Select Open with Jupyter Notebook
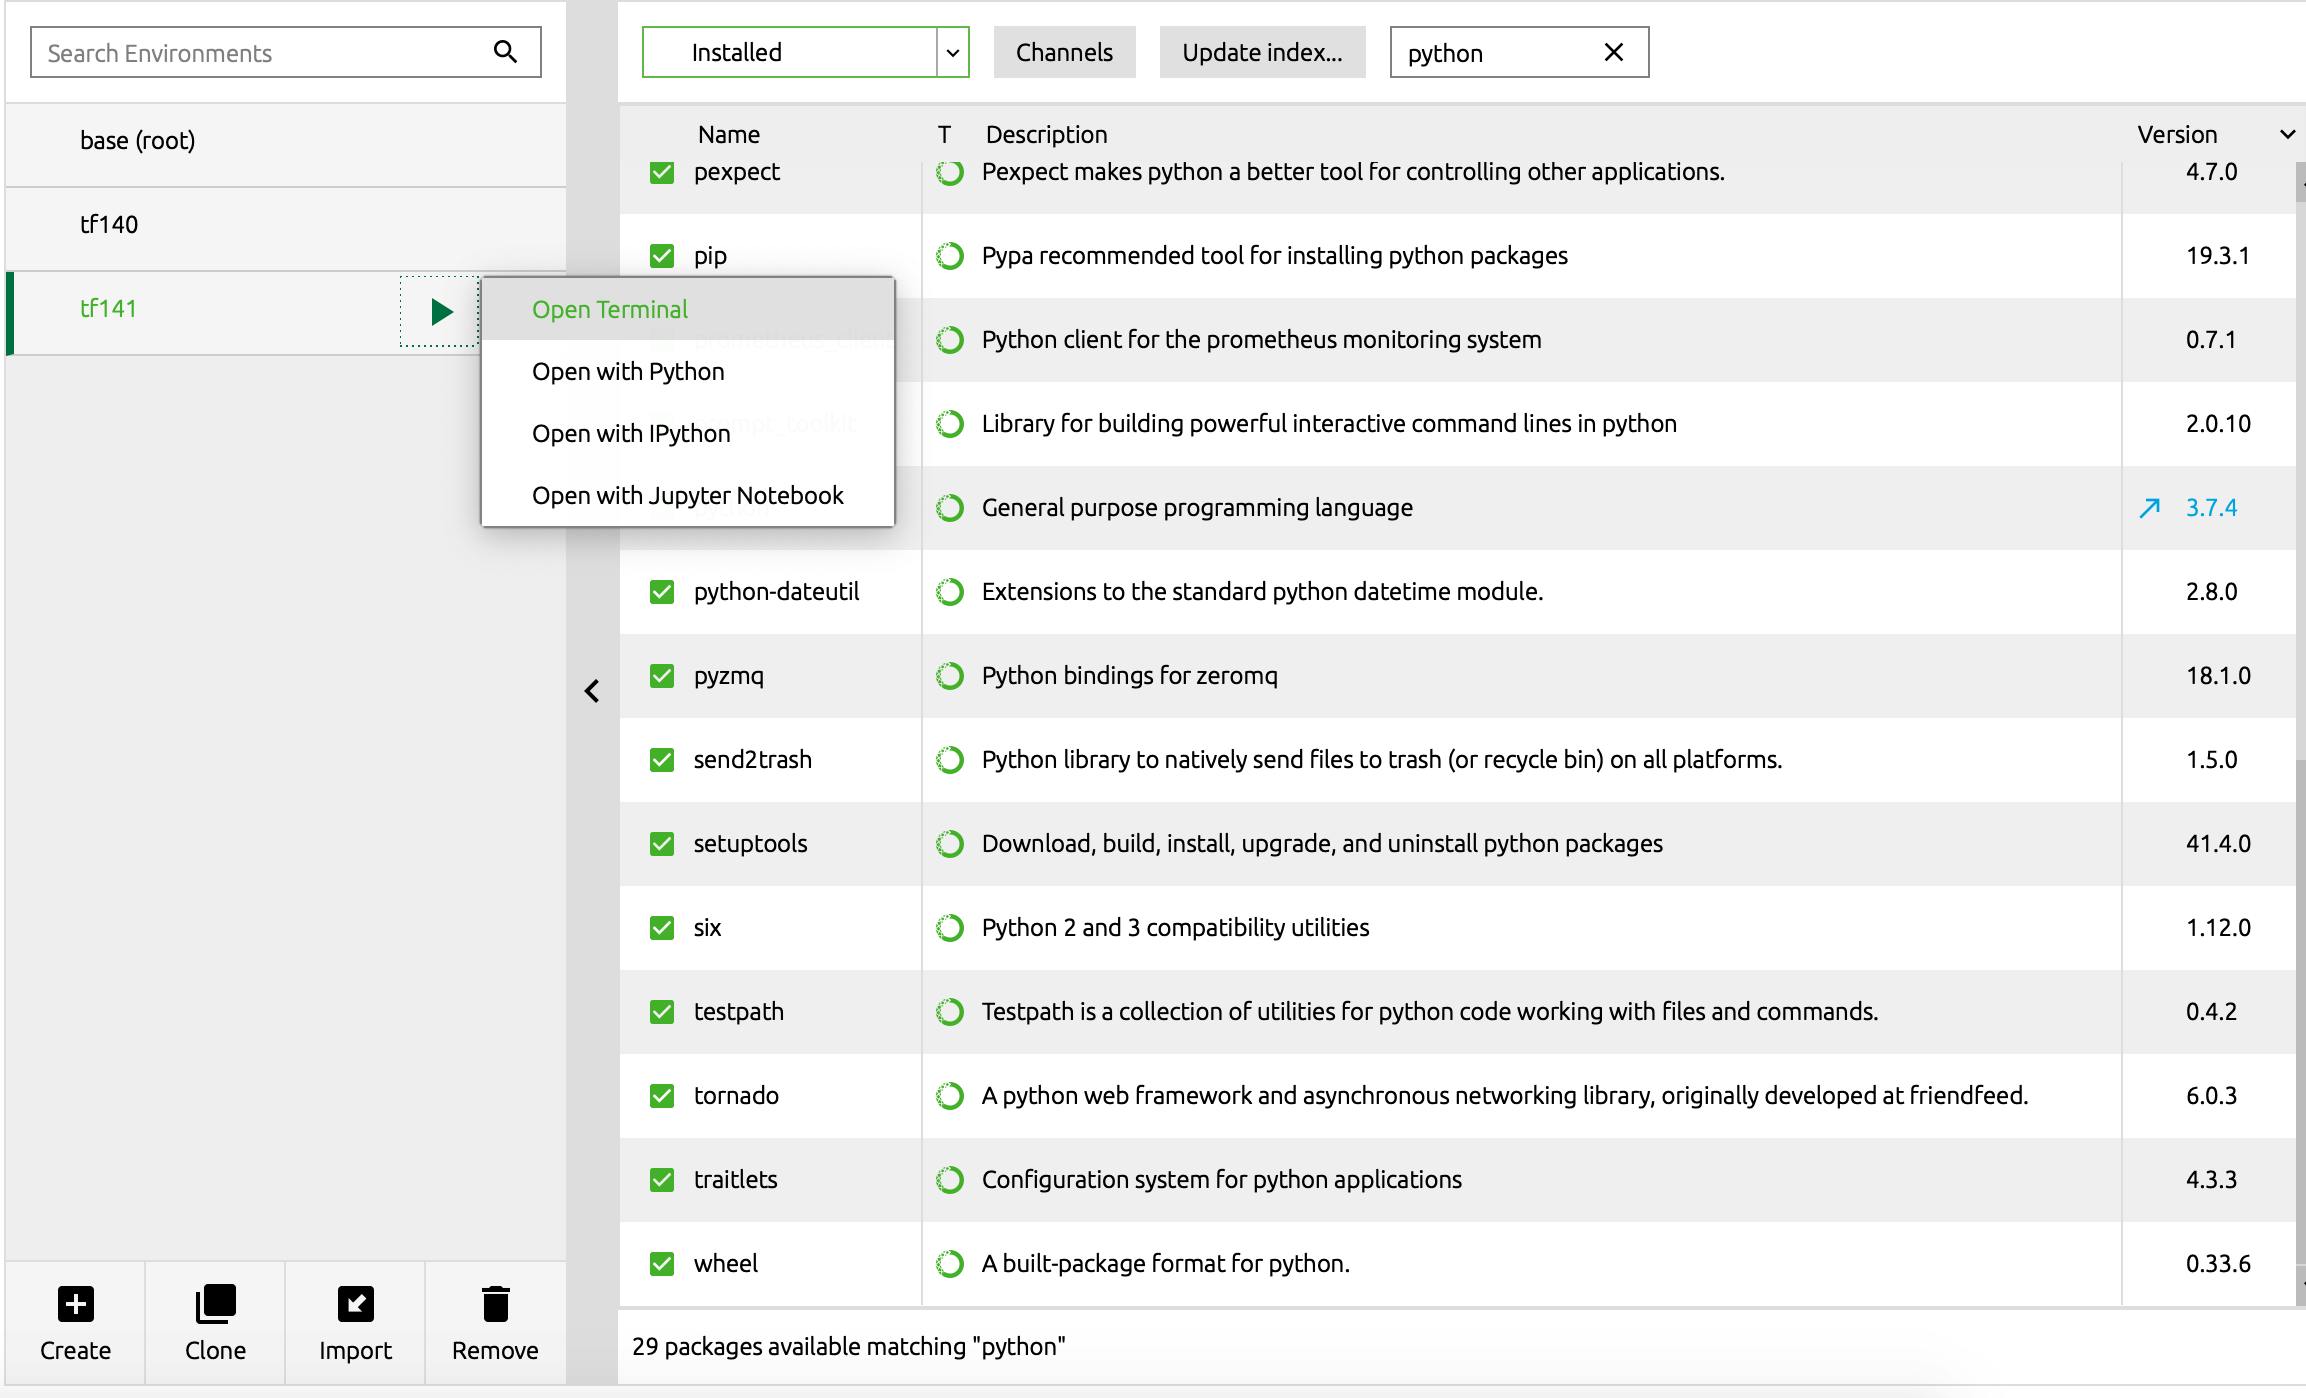The width and height of the screenshot is (2306, 1398). 688,496
